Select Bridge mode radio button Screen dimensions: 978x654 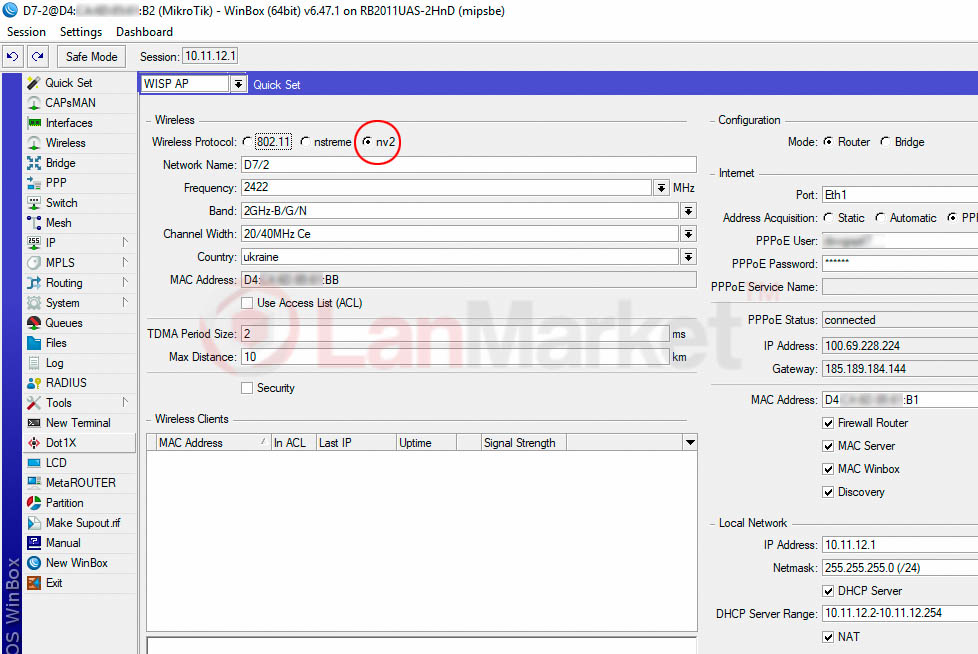(x=885, y=142)
